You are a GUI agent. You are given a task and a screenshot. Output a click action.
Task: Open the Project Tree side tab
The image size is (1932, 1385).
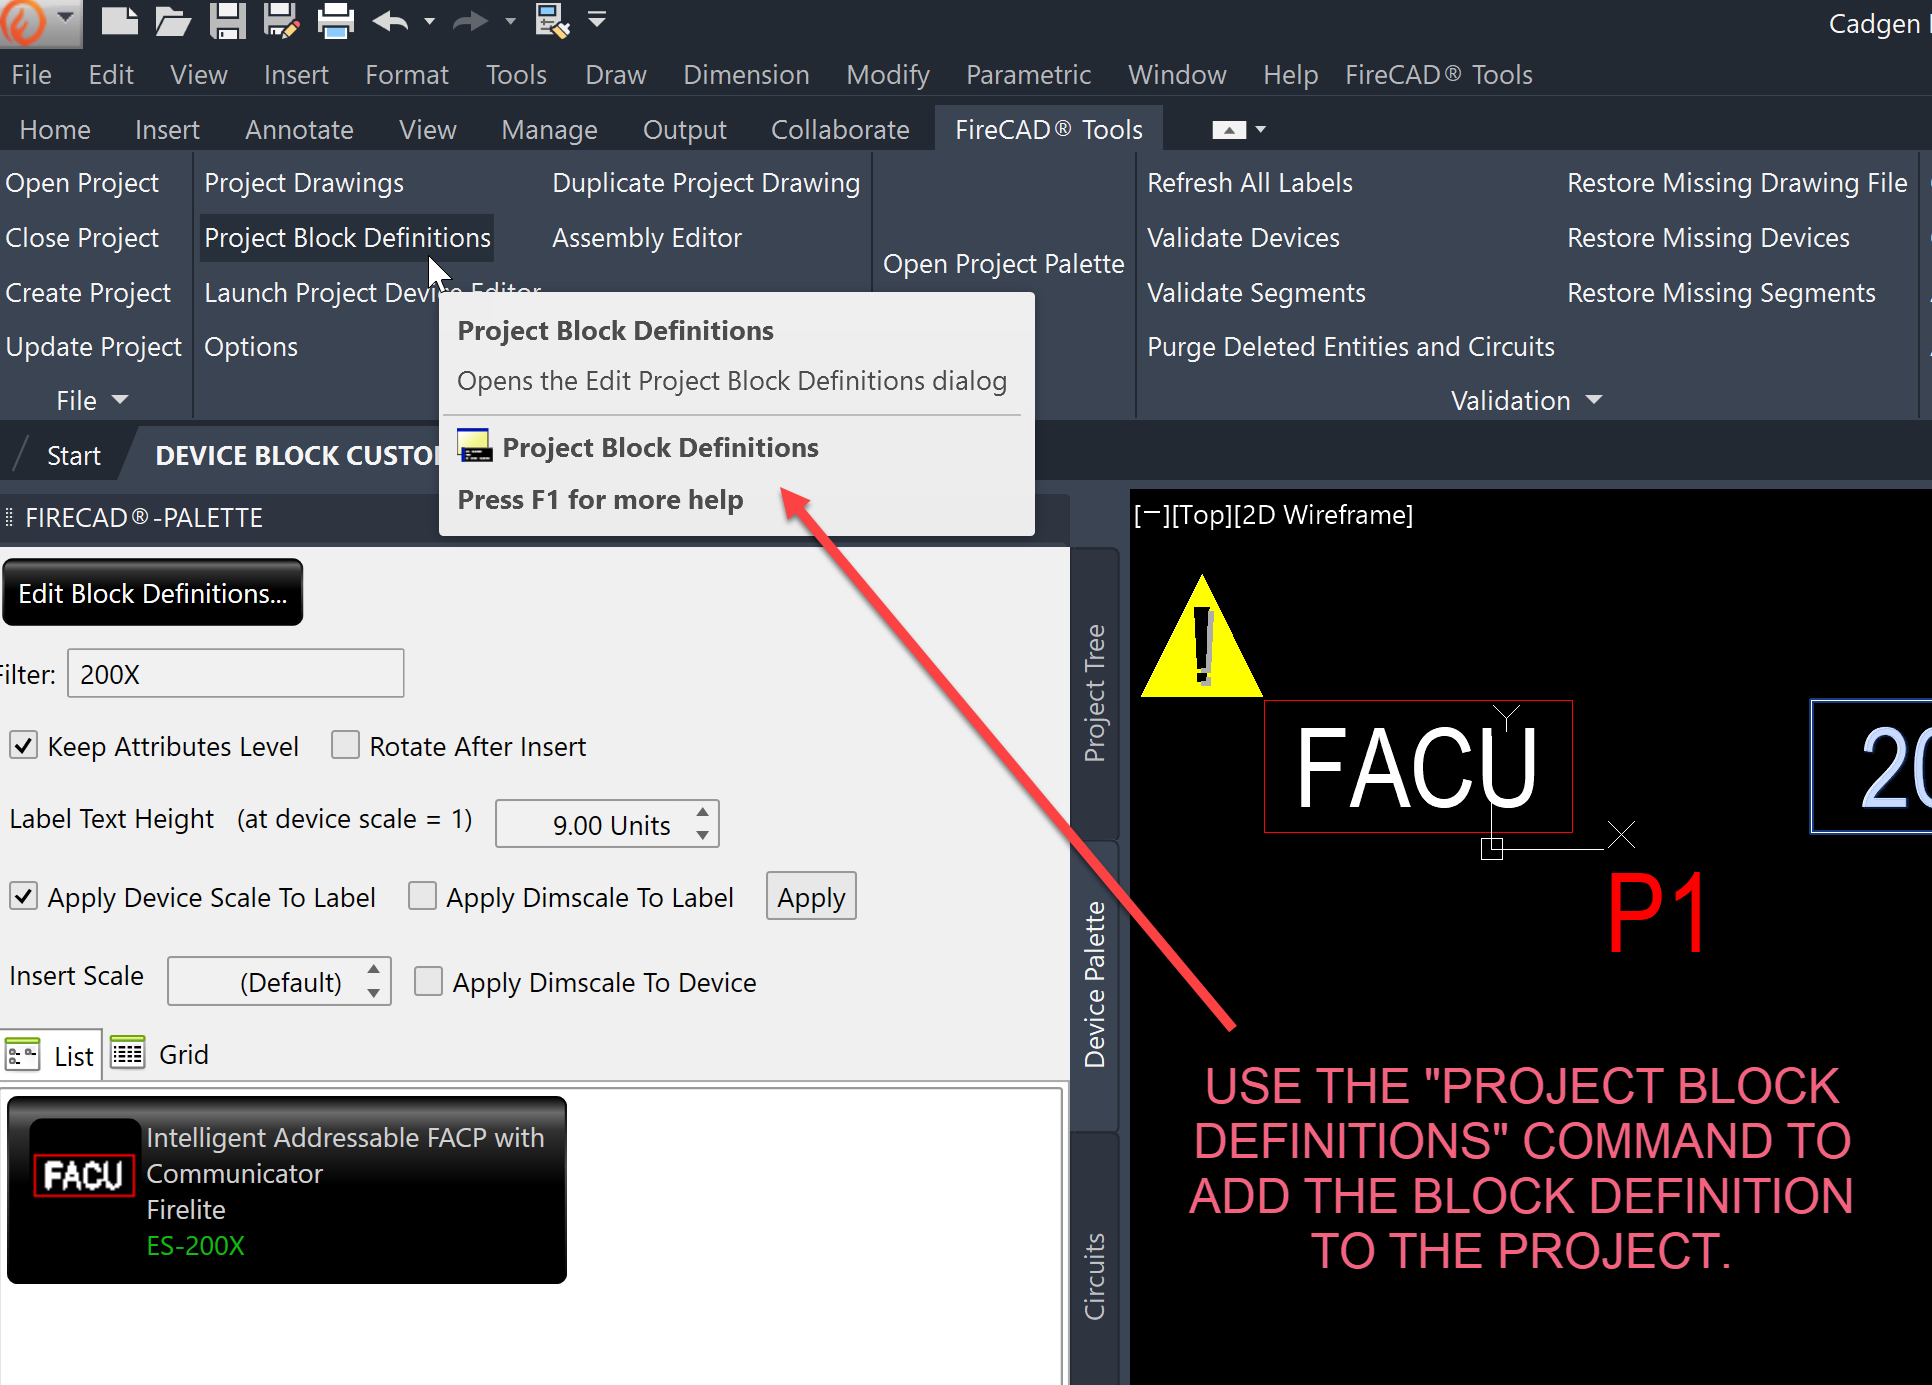tap(1096, 693)
